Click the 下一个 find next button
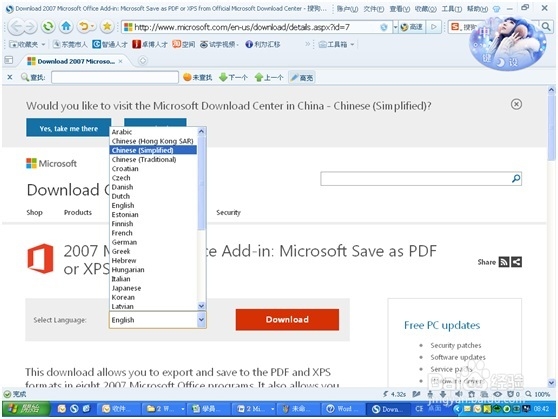Screen dimensions: 558x419 click(x=233, y=77)
